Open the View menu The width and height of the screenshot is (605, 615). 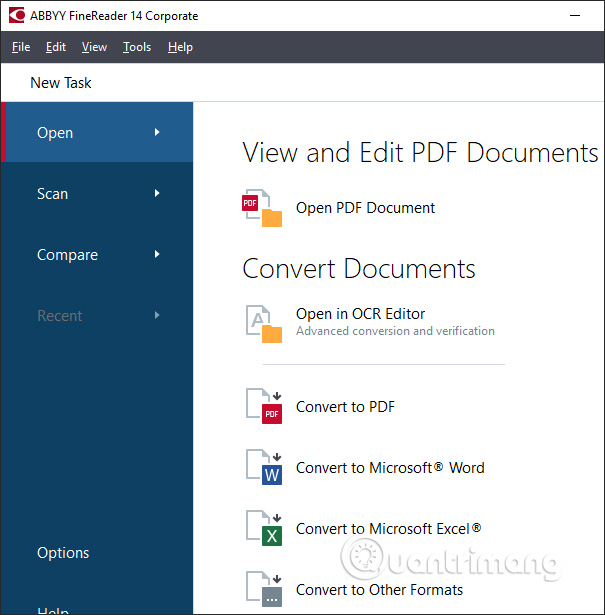pyautogui.click(x=94, y=47)
